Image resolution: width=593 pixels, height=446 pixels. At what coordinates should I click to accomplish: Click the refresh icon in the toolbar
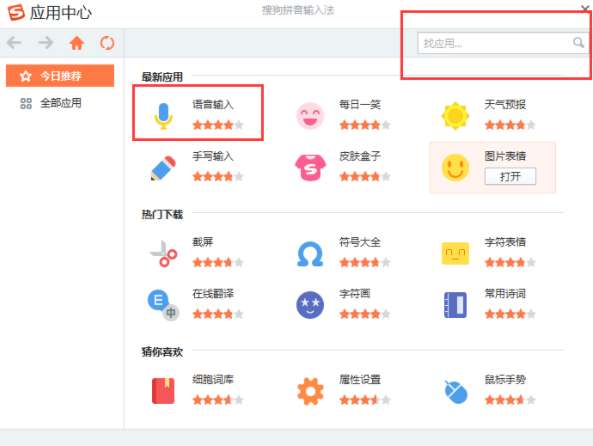(107, 43)
